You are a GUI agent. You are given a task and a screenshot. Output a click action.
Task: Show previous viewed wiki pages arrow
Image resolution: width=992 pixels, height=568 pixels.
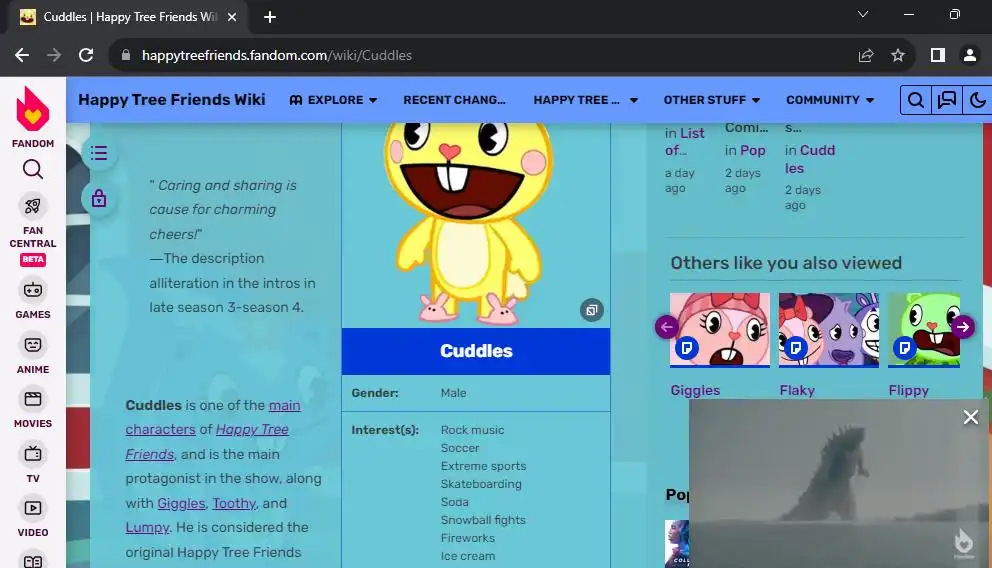[x=667, y=327]
